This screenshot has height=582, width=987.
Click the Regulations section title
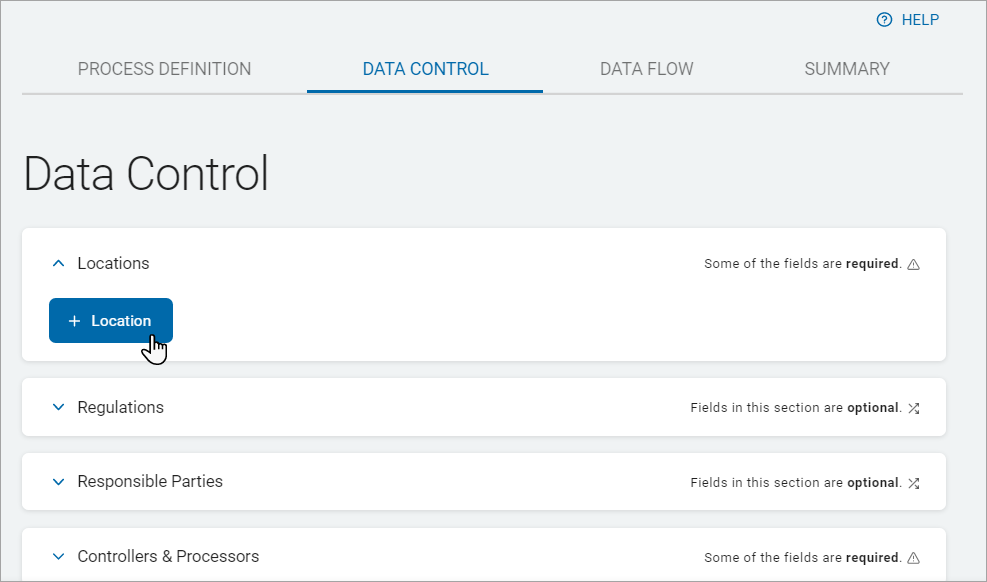[120, 408]
